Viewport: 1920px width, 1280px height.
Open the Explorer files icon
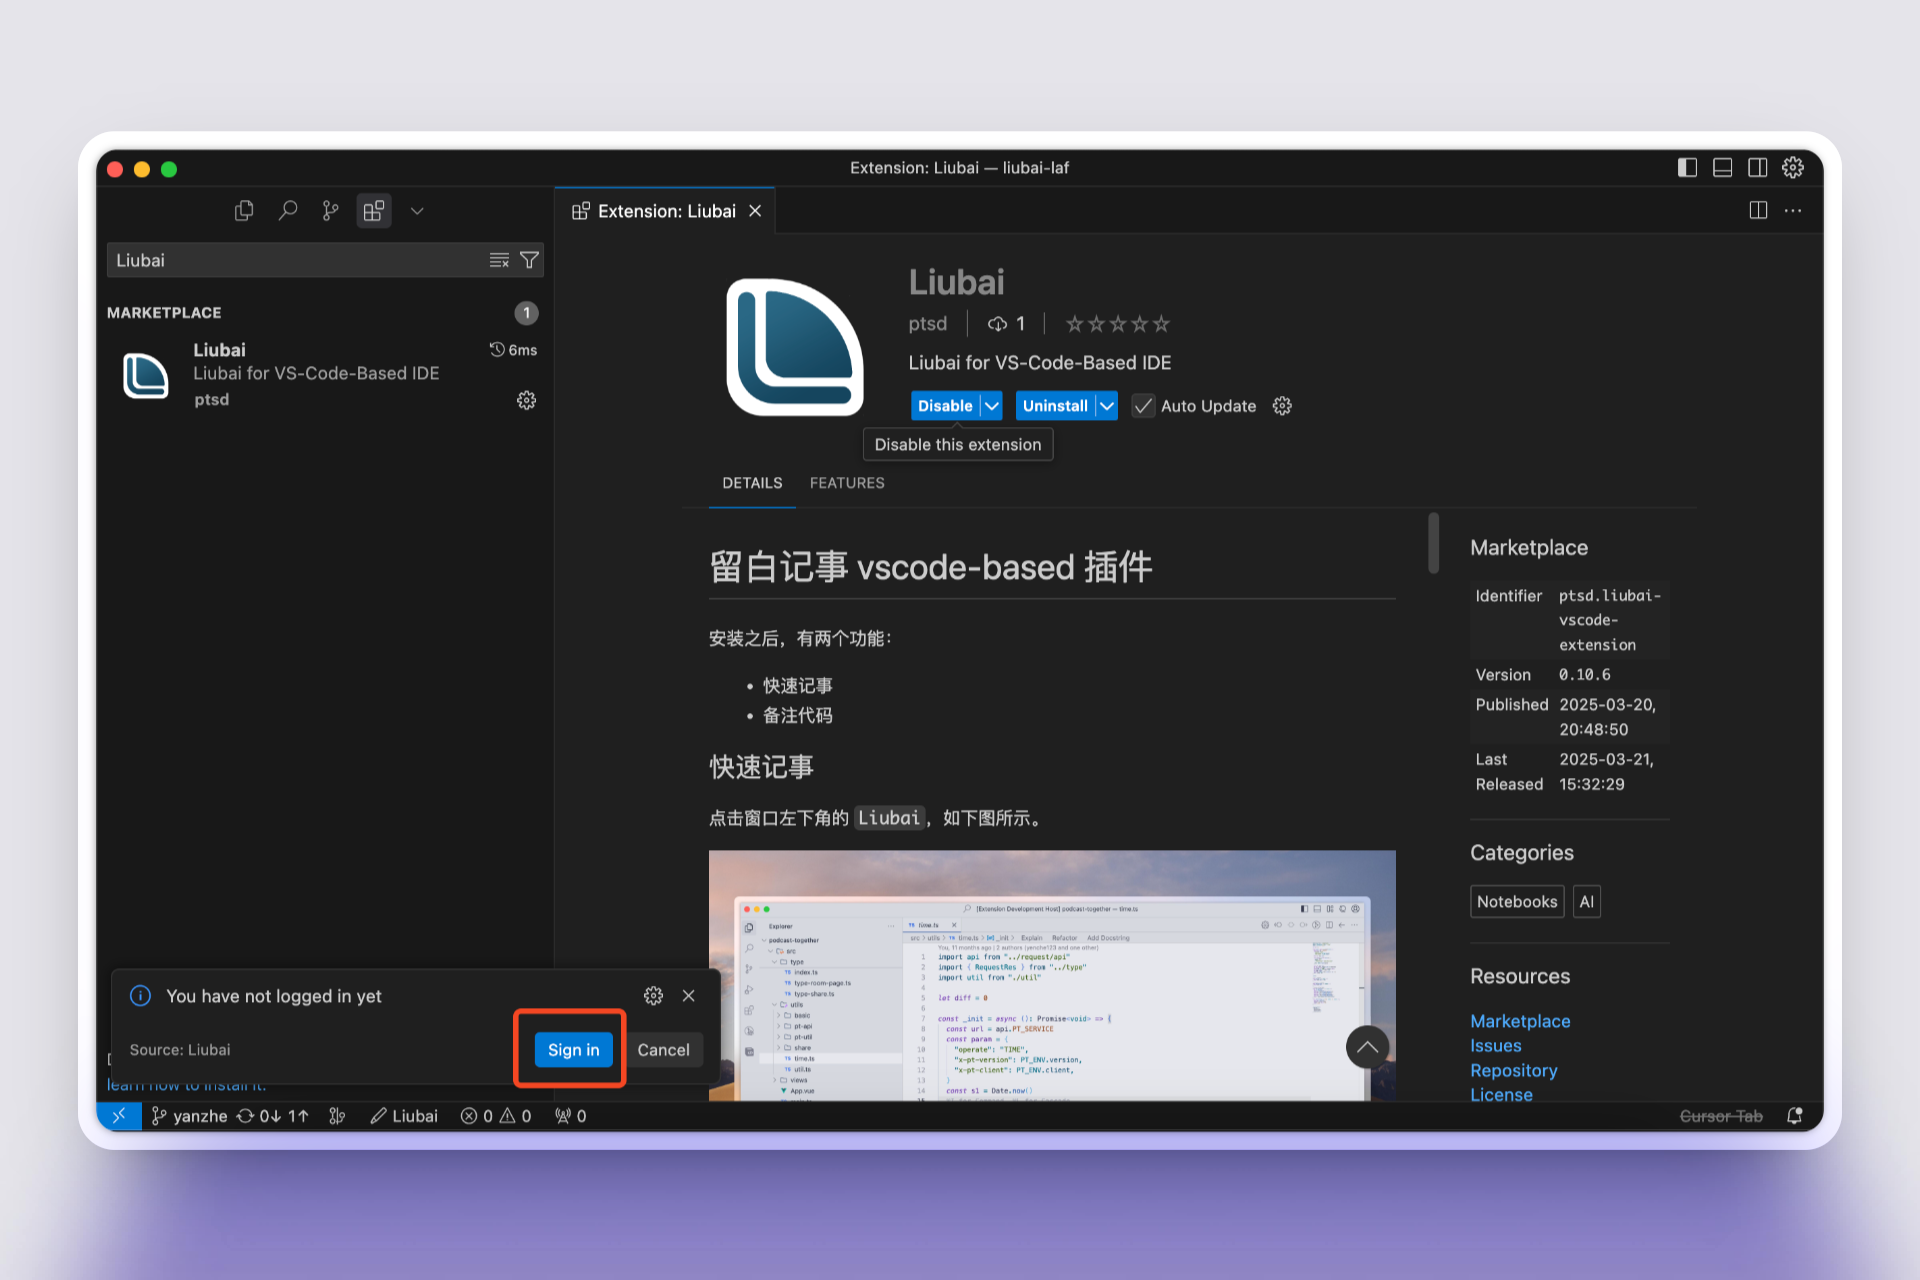tap(244, 211)
